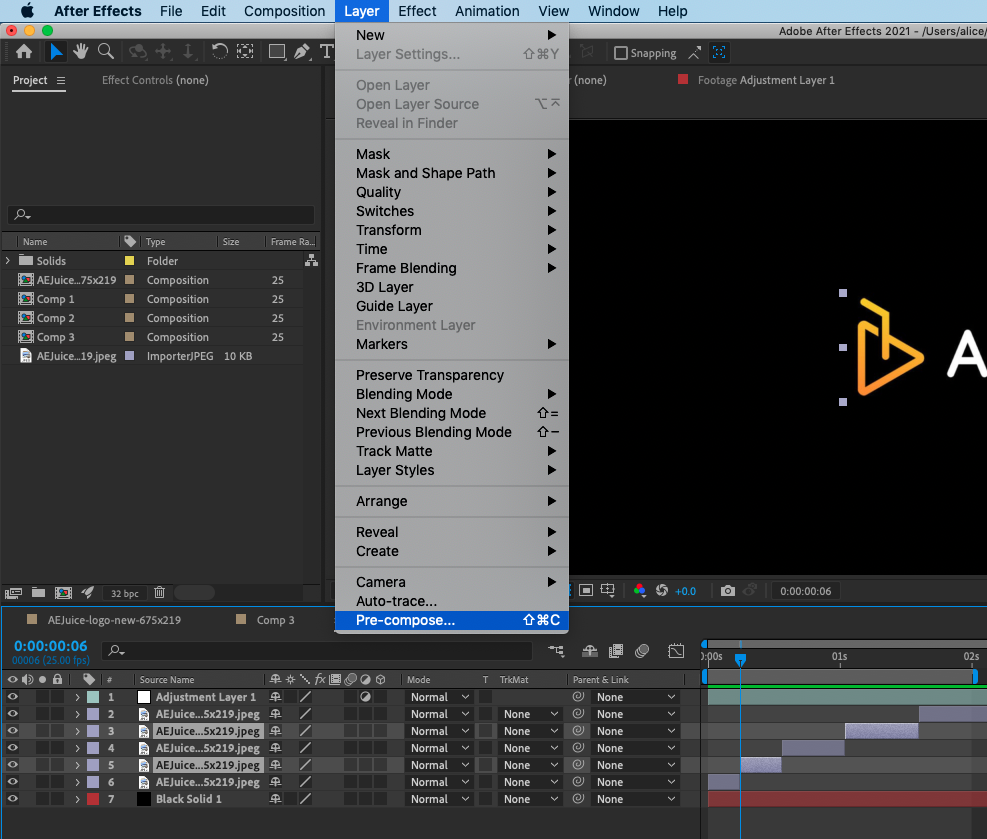The width and height of the screenshot is (987, 839).
Task: Toggle visibility of layer 6
Action: click(13, 782)
